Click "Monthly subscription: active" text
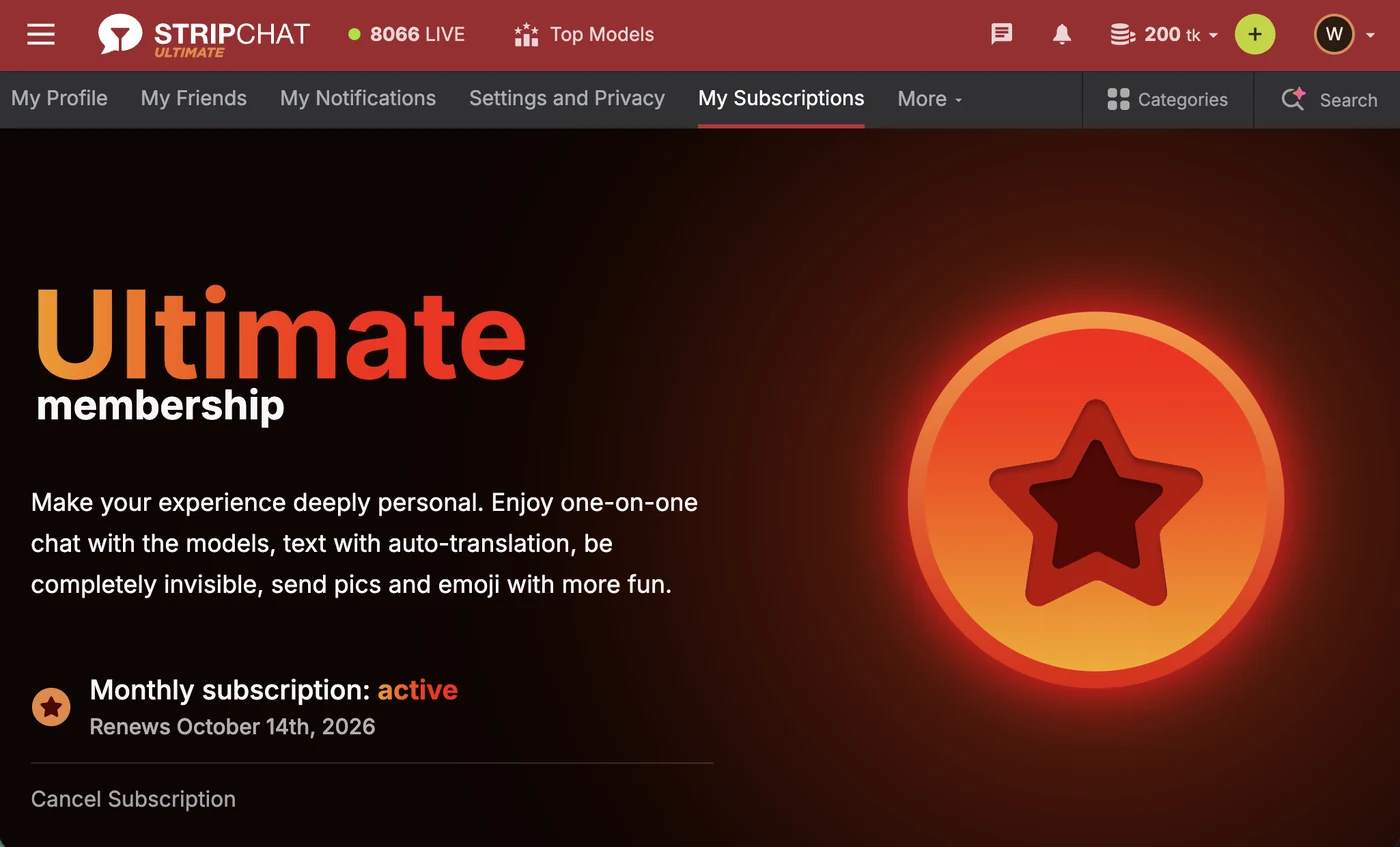The image size is (1400, 847). (274, 690)
